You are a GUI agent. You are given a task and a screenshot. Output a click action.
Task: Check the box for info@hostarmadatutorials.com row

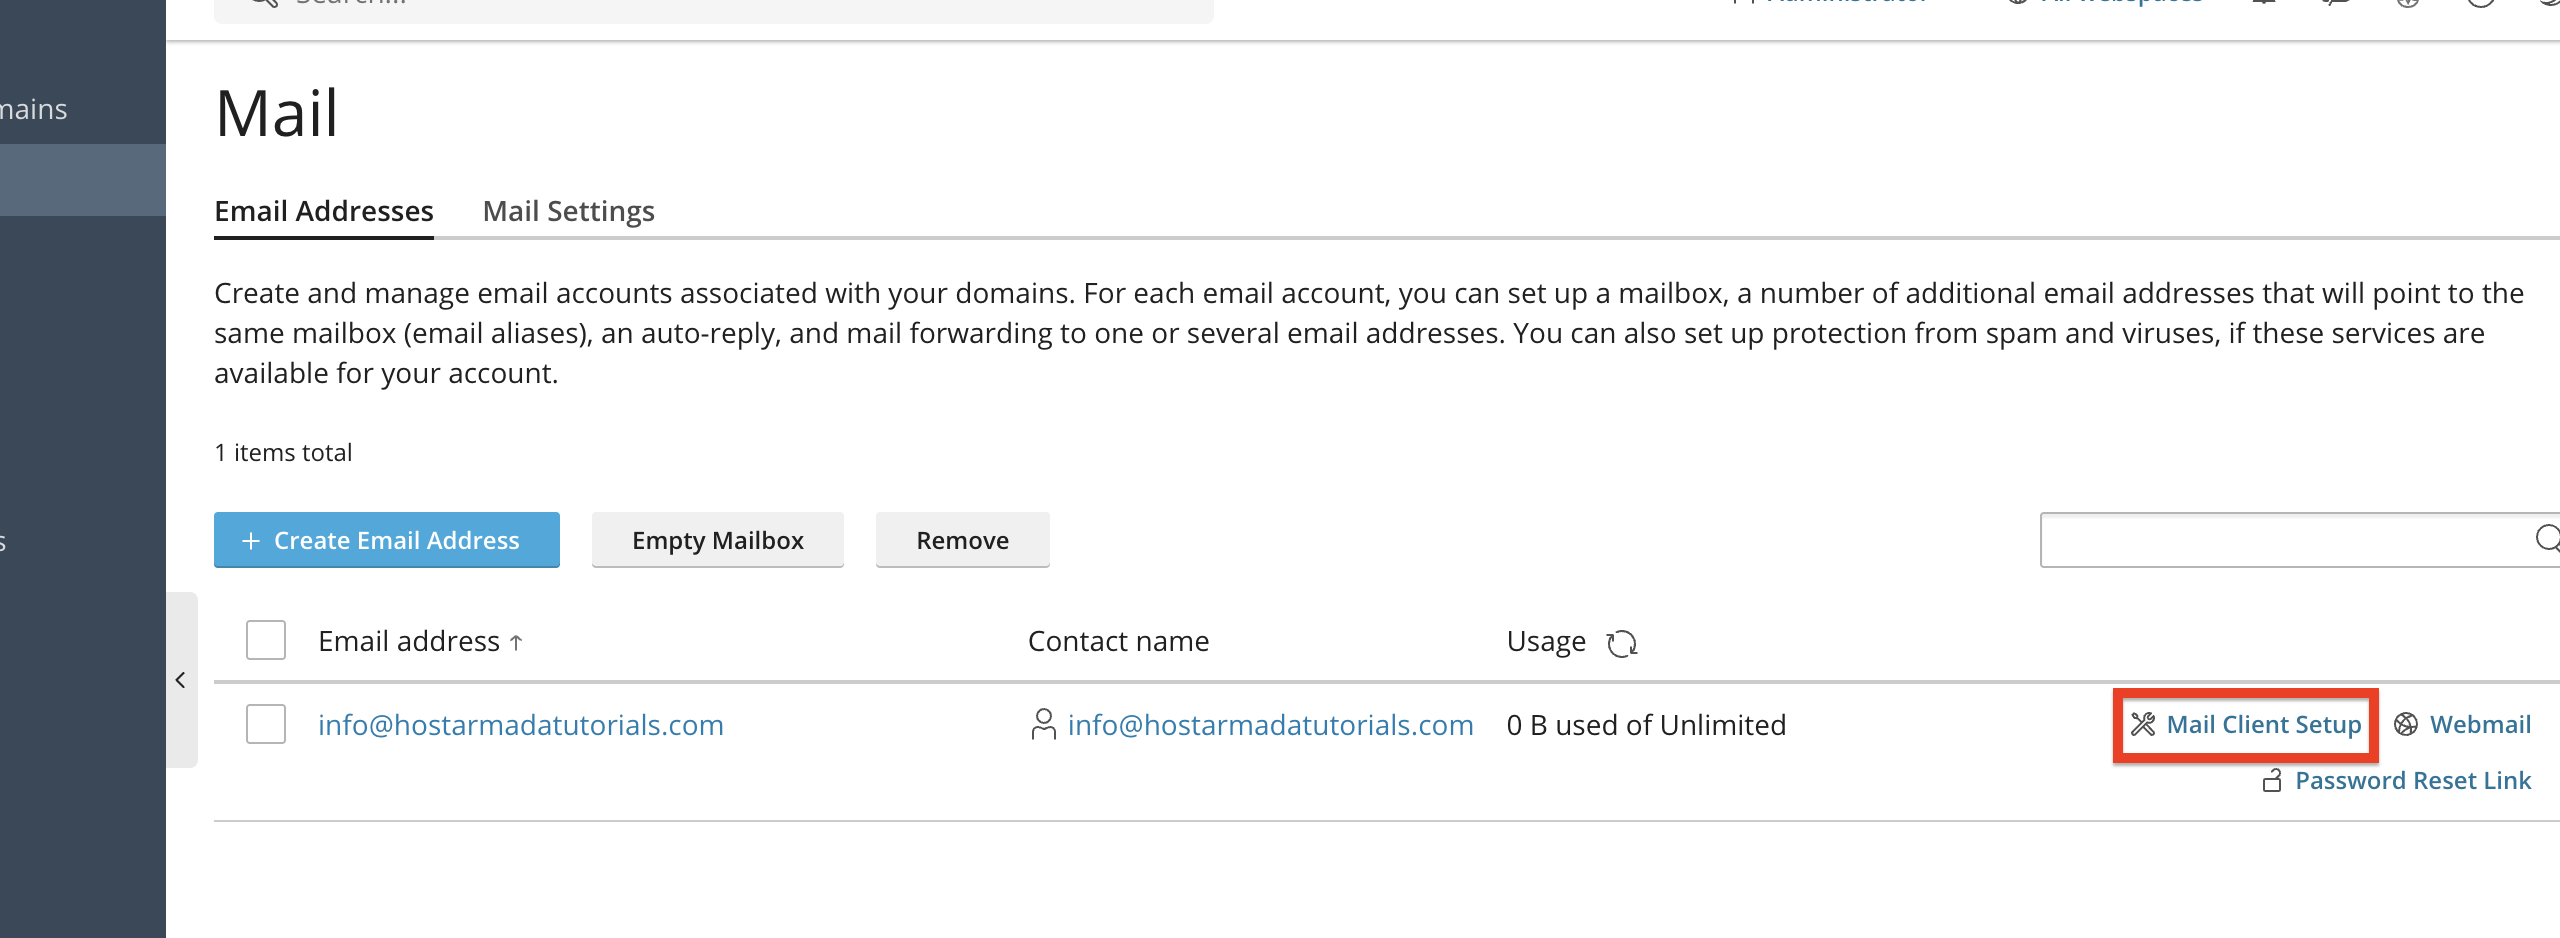point(266,725)
